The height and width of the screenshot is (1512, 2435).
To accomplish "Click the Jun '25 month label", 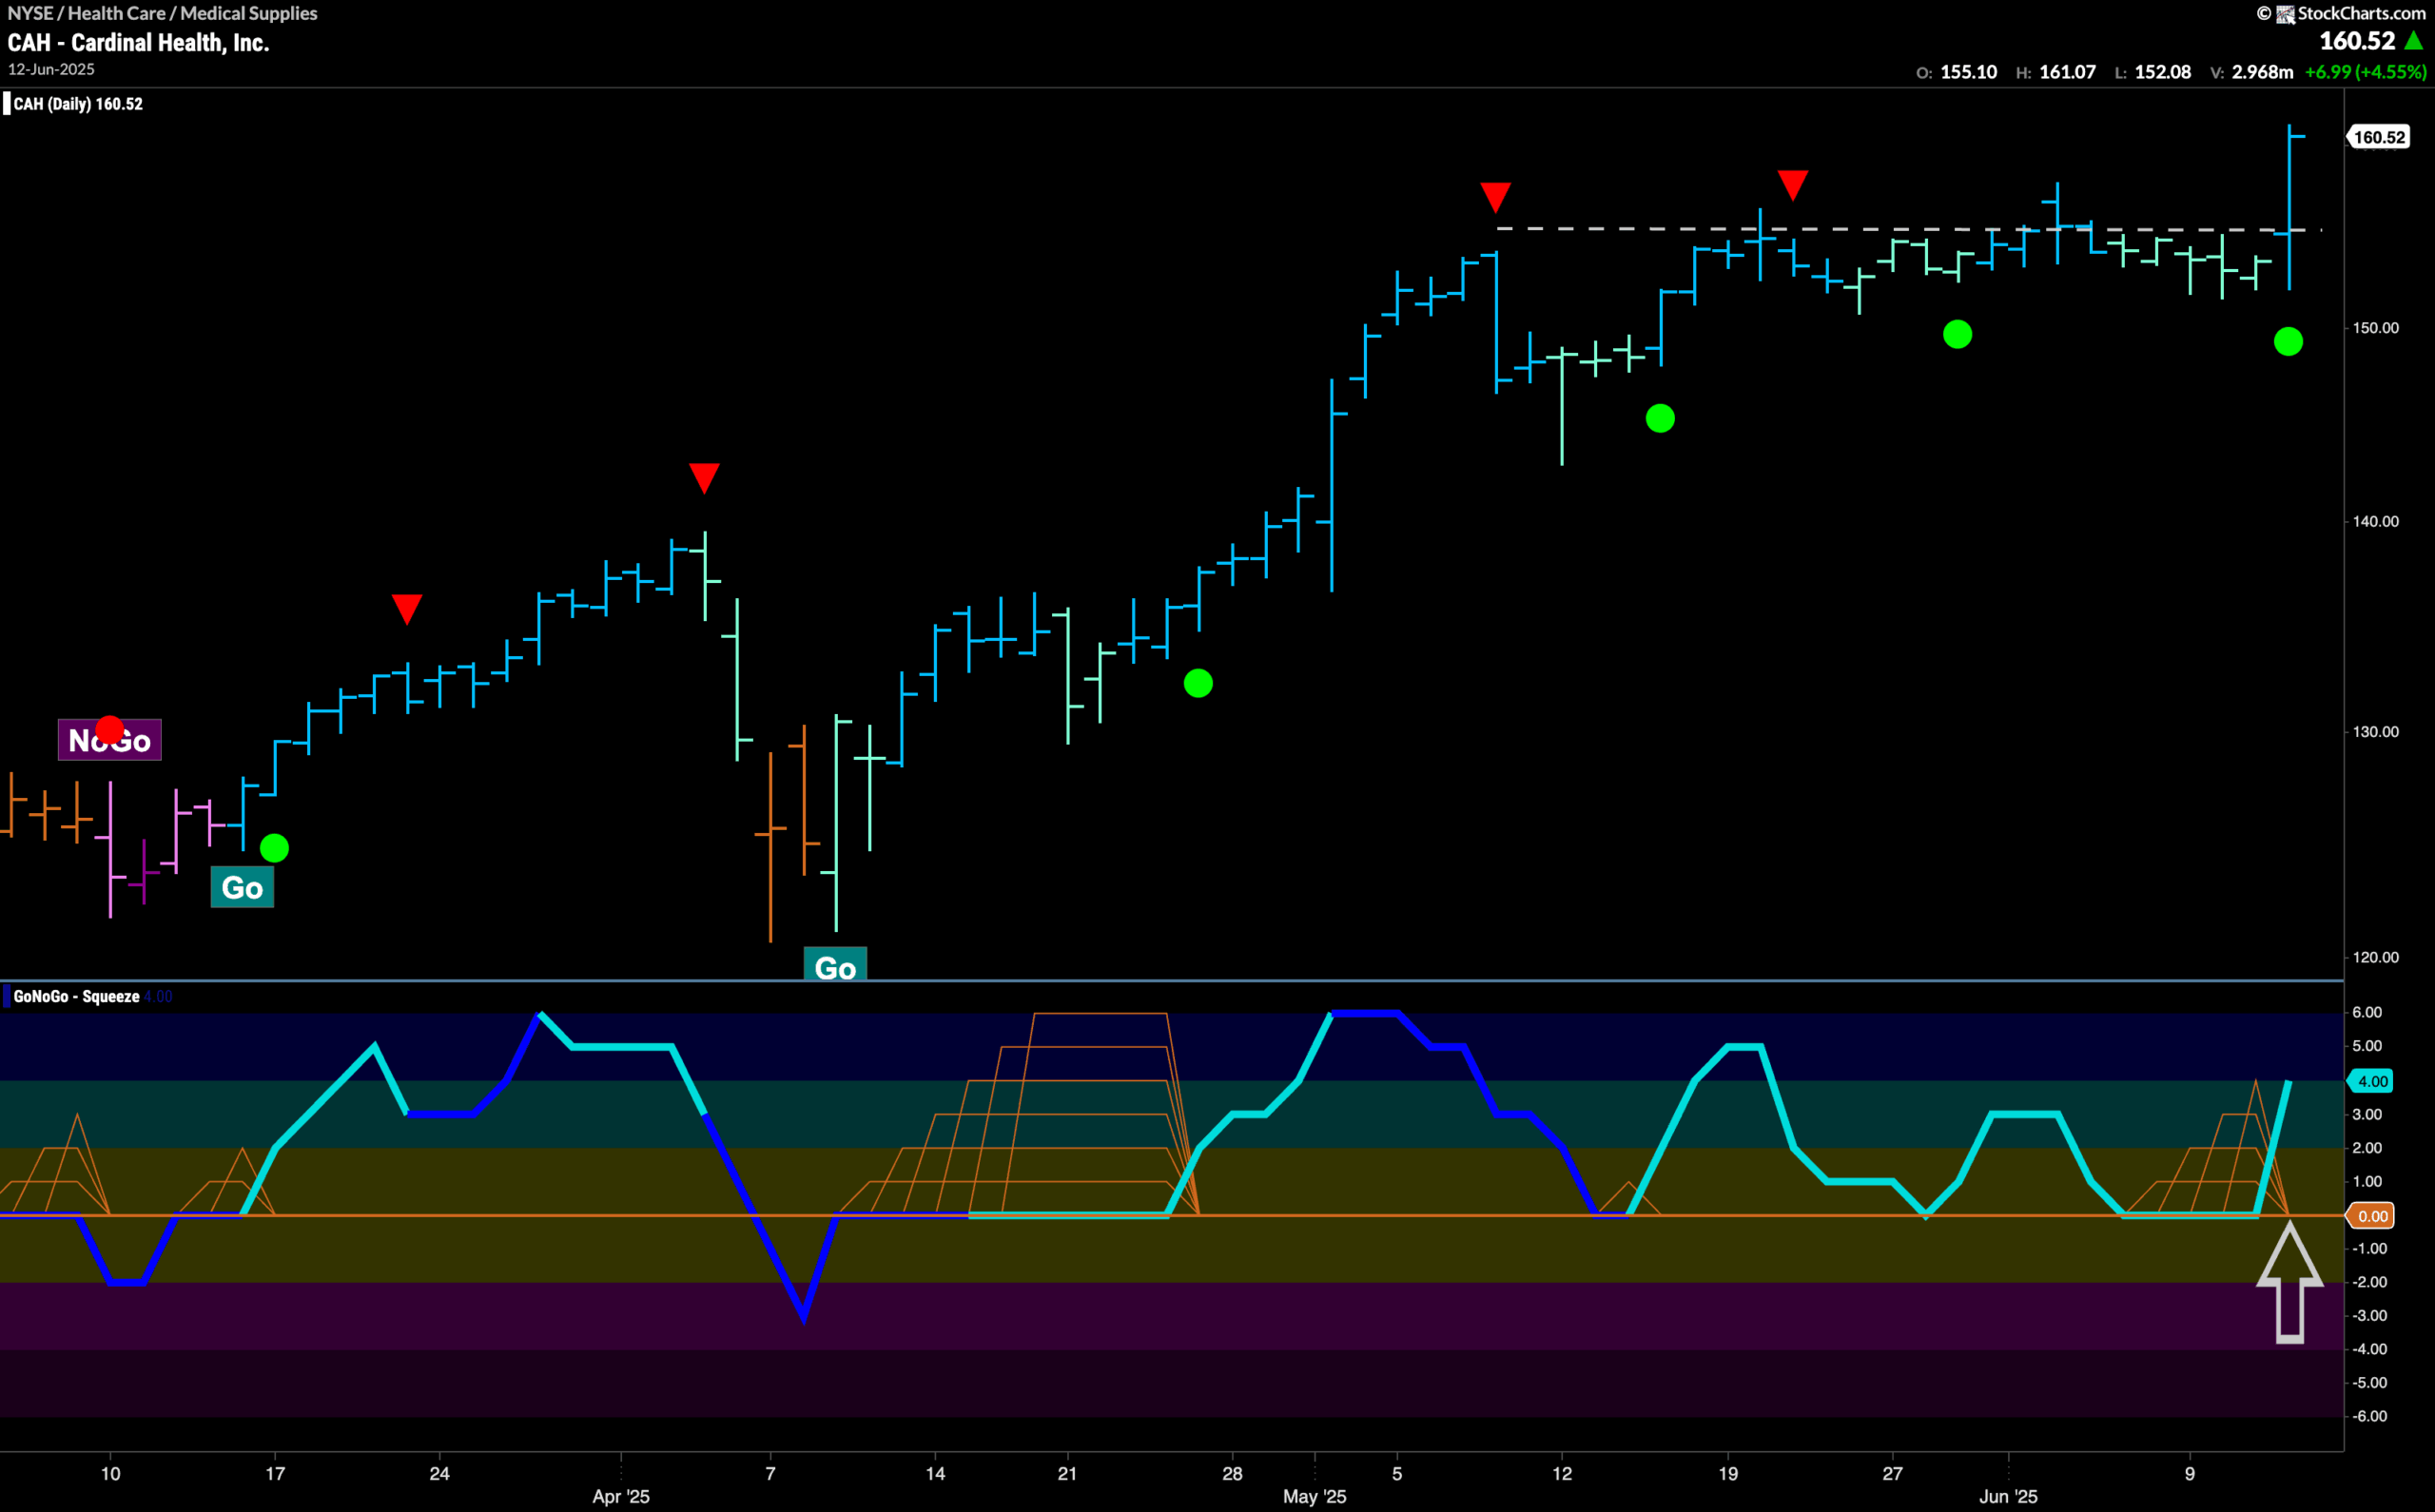I will pos(2008,1497).
